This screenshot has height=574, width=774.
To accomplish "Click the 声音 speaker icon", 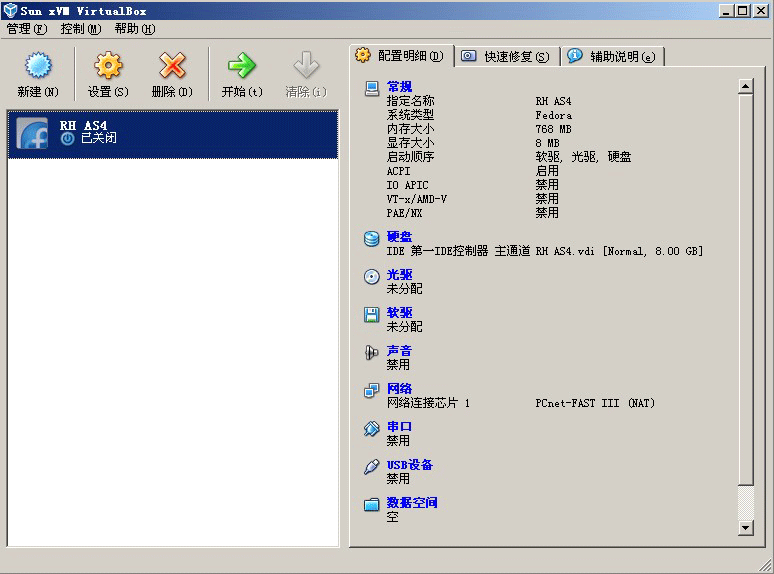I will pos(371,352).
